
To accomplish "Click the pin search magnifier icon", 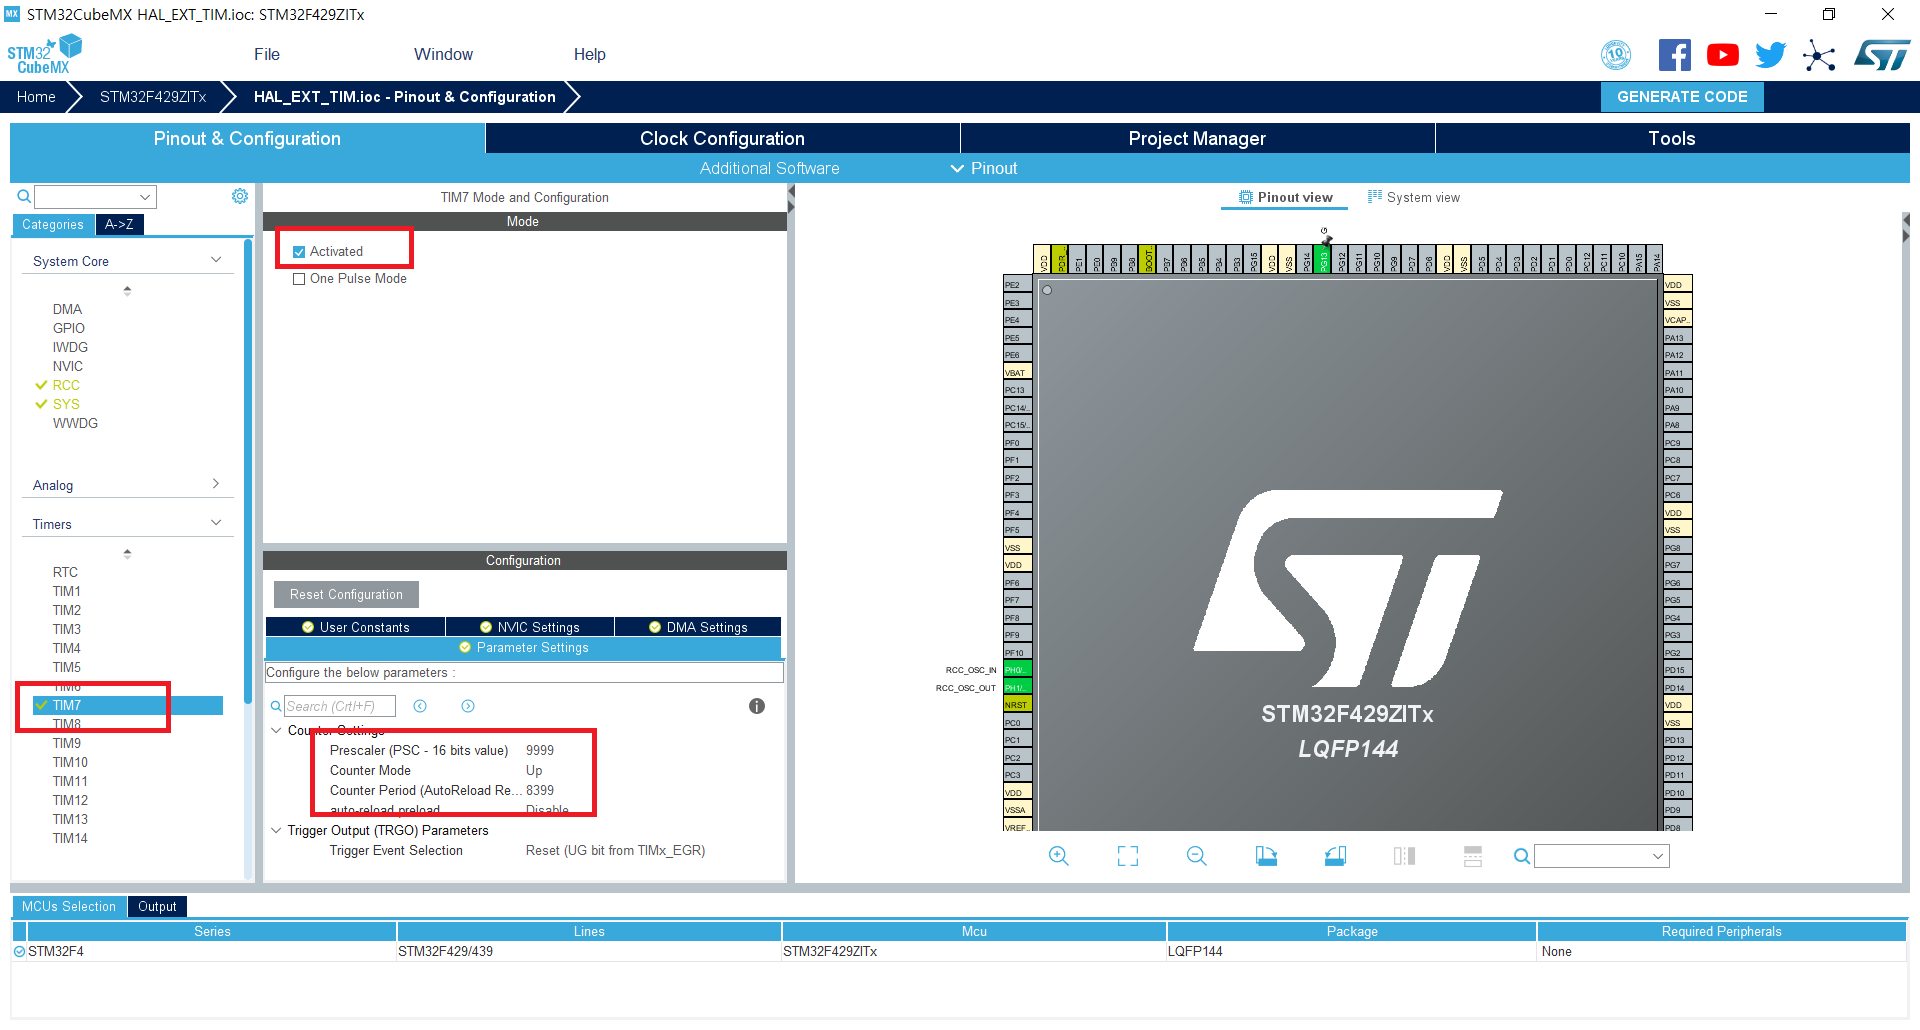I will [x=1521, y=856].
